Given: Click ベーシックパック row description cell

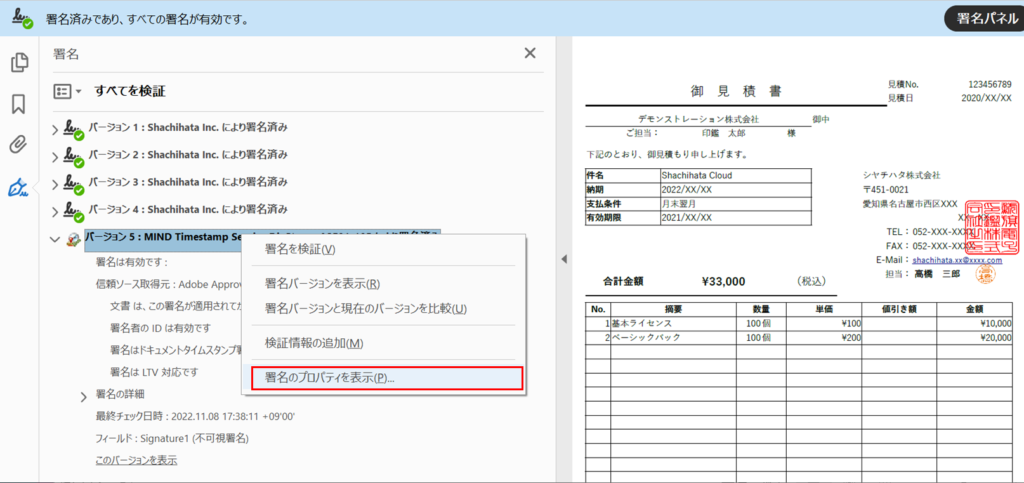Looking at the screenshot, I should pyautogui.click(x=673, y=337).
